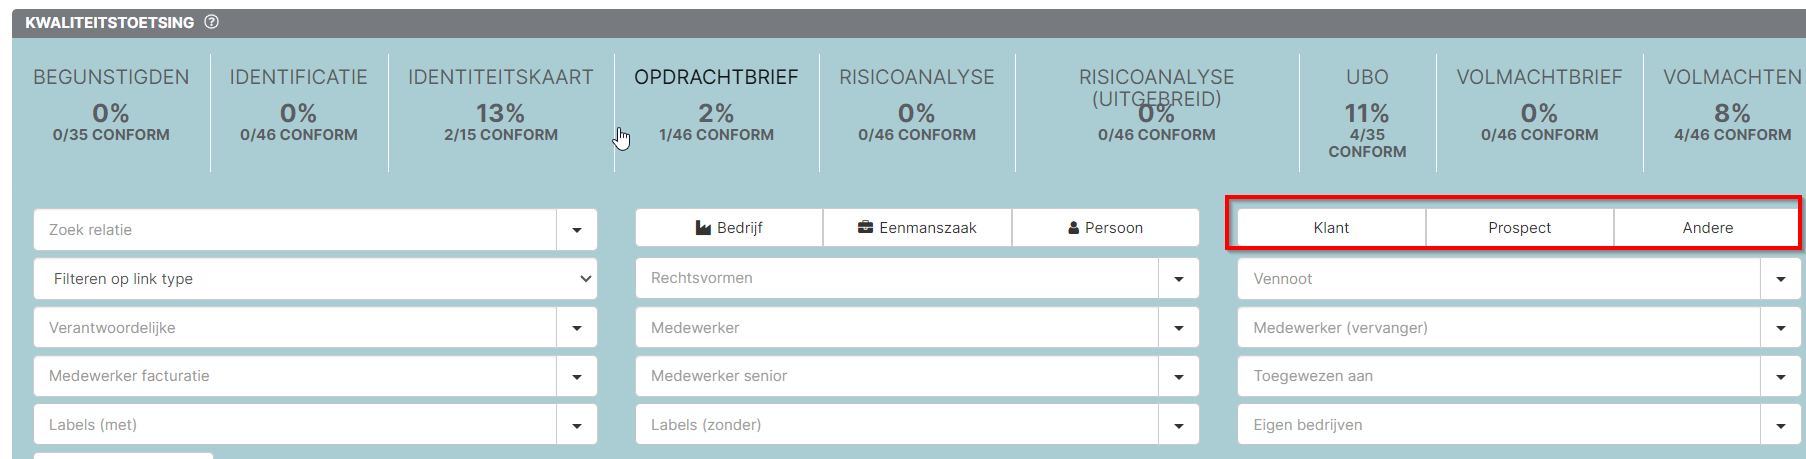The image size is (1806, 459).
Task: Open the Rechtsvormen dropdown arrow
Action: pyautogui.click(x=1179, y=279)
